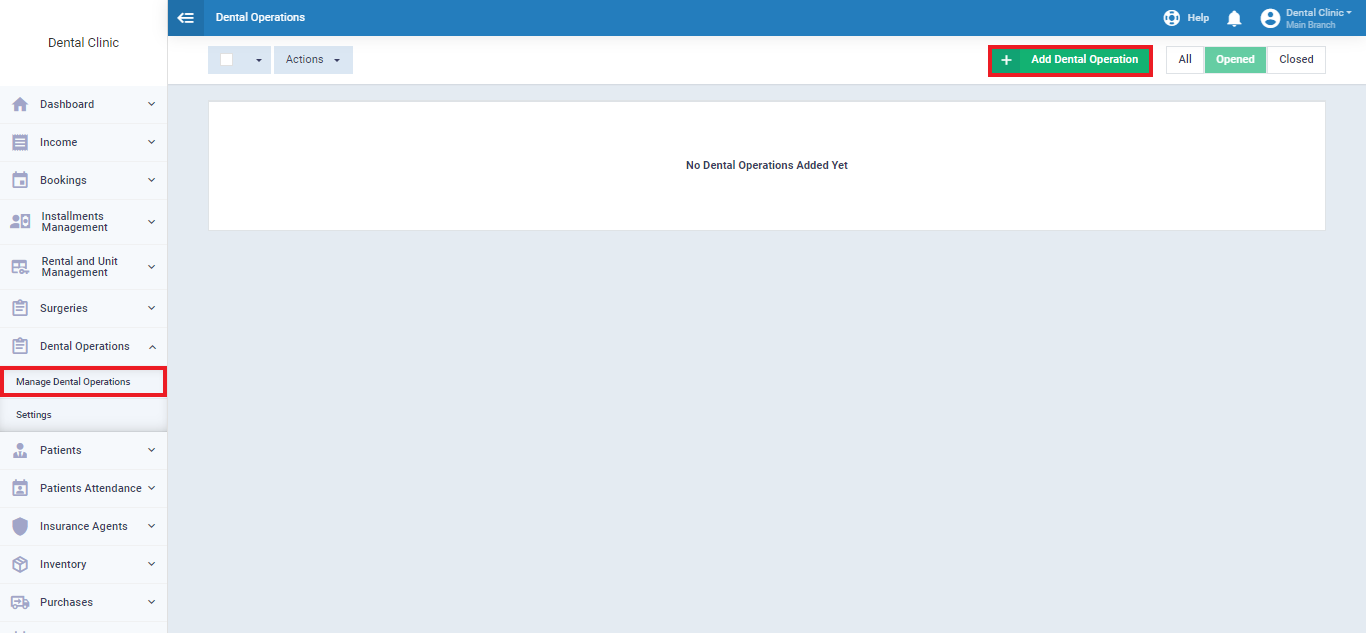Click the plus icon on Add Dental Operation
Image resolution: width=1366 pixels, height=633 pixels.
1006,60
